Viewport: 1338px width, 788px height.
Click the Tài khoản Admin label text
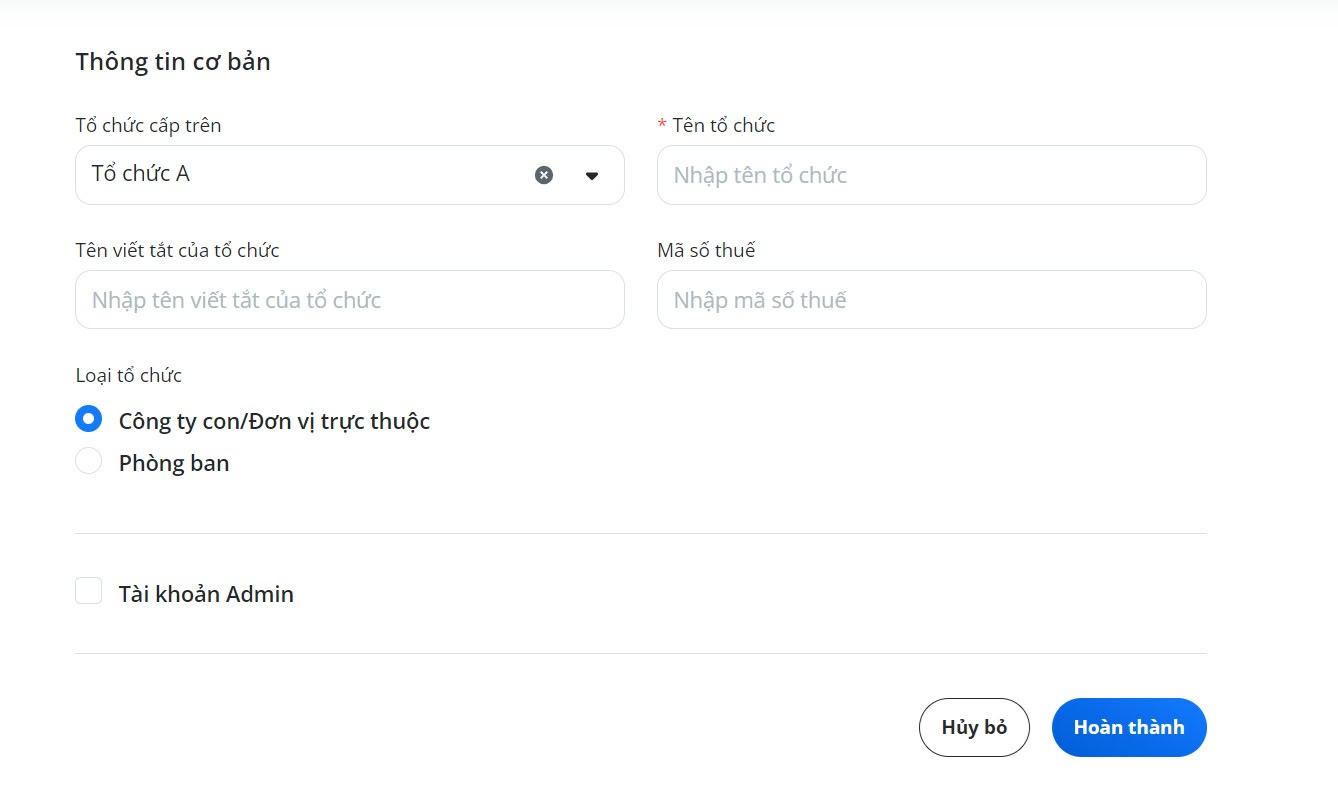(x=206, y=594)
